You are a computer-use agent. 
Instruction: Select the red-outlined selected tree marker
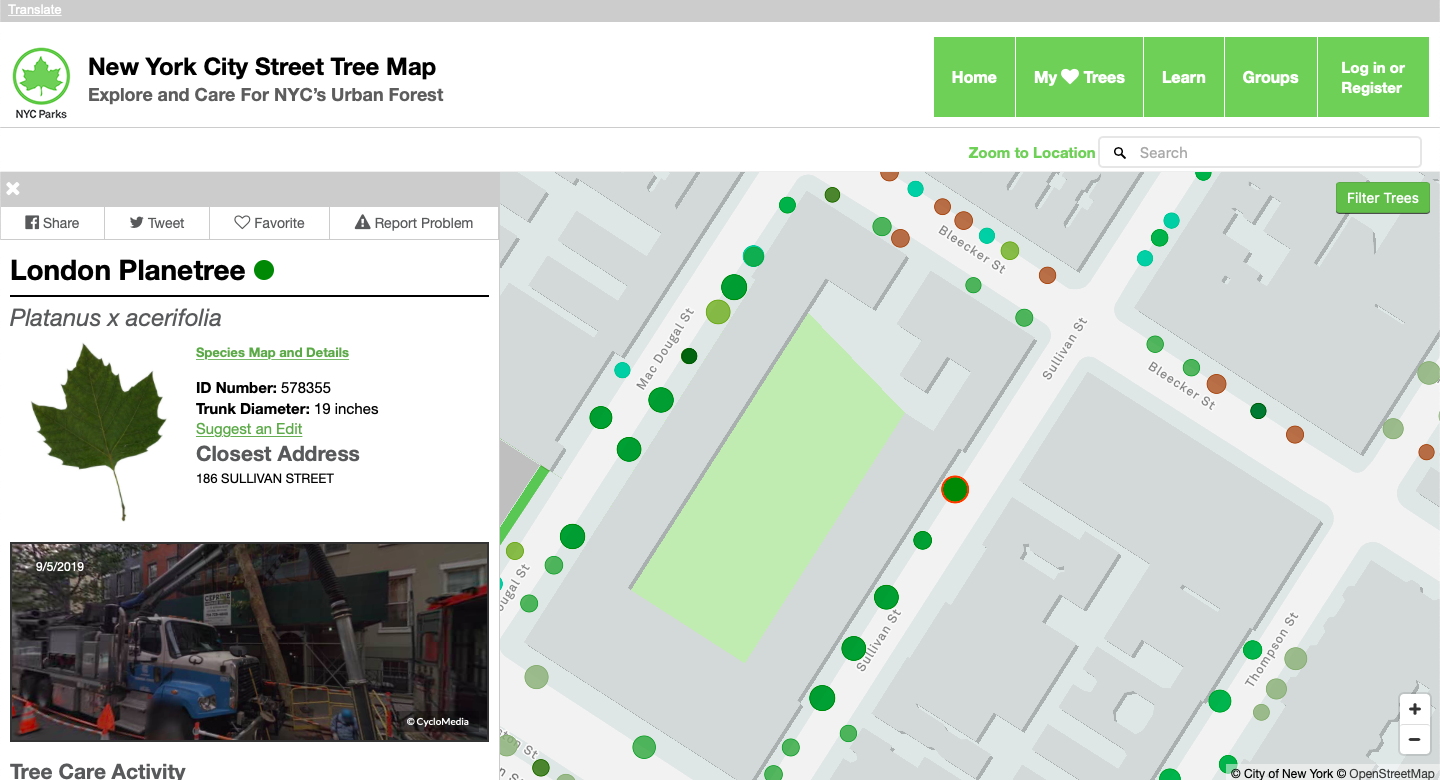(955, 489)
